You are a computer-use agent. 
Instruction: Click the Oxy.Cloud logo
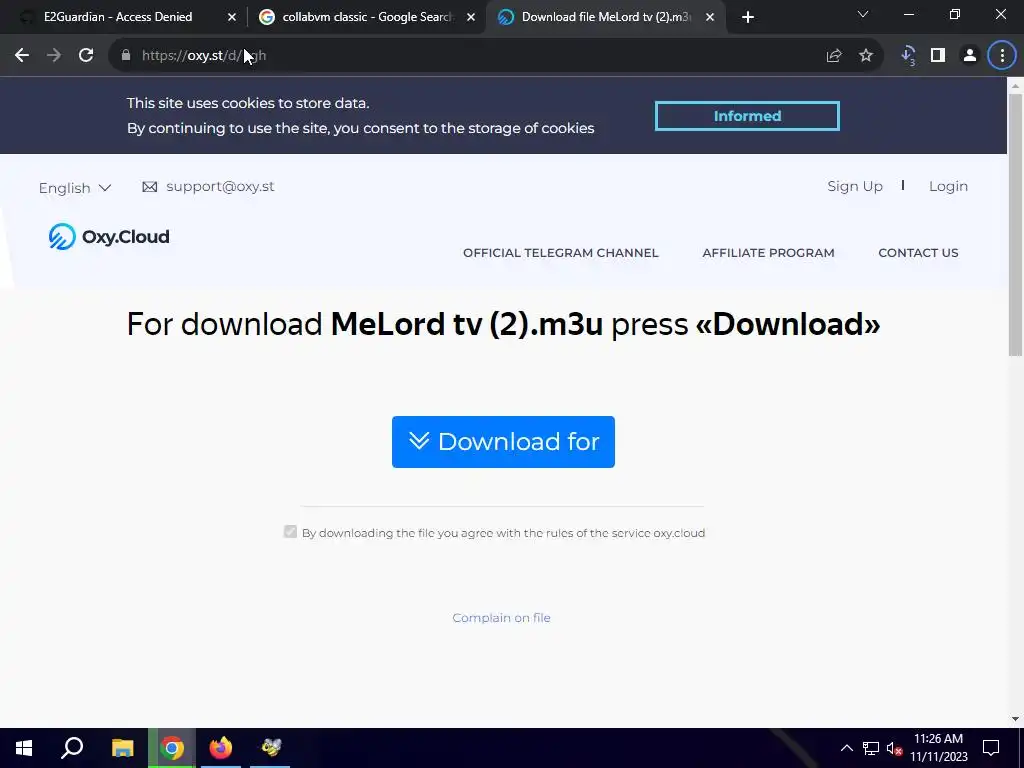click(109, 236)
